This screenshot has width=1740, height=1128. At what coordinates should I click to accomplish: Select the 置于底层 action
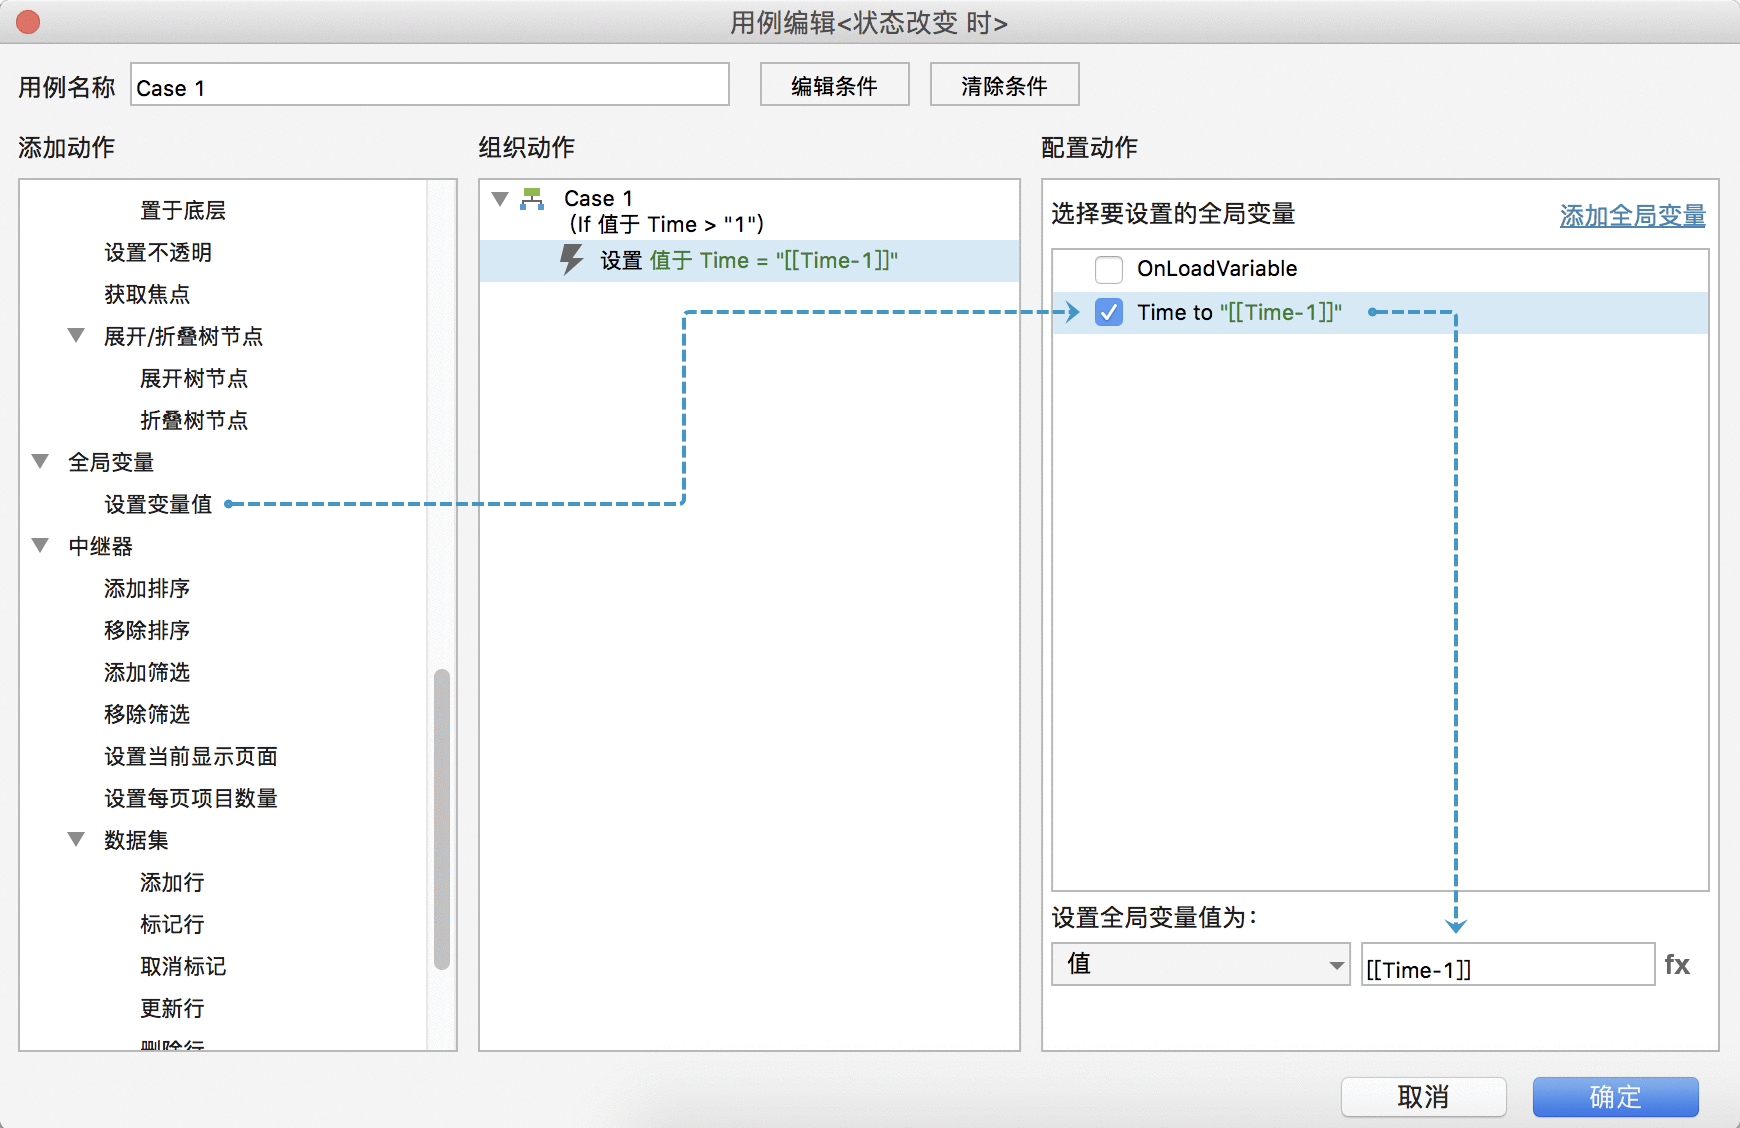point(183,210)
